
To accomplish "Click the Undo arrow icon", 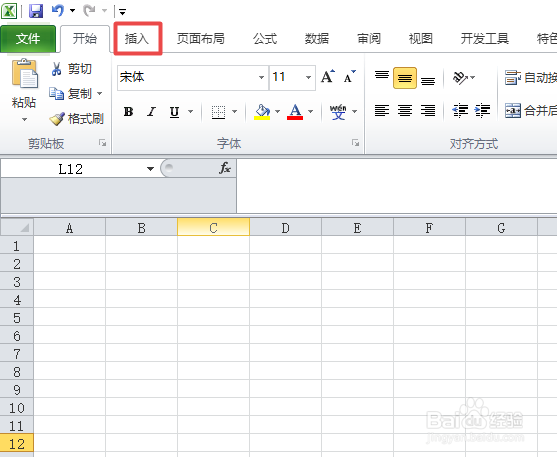I will tap(58, 10).
